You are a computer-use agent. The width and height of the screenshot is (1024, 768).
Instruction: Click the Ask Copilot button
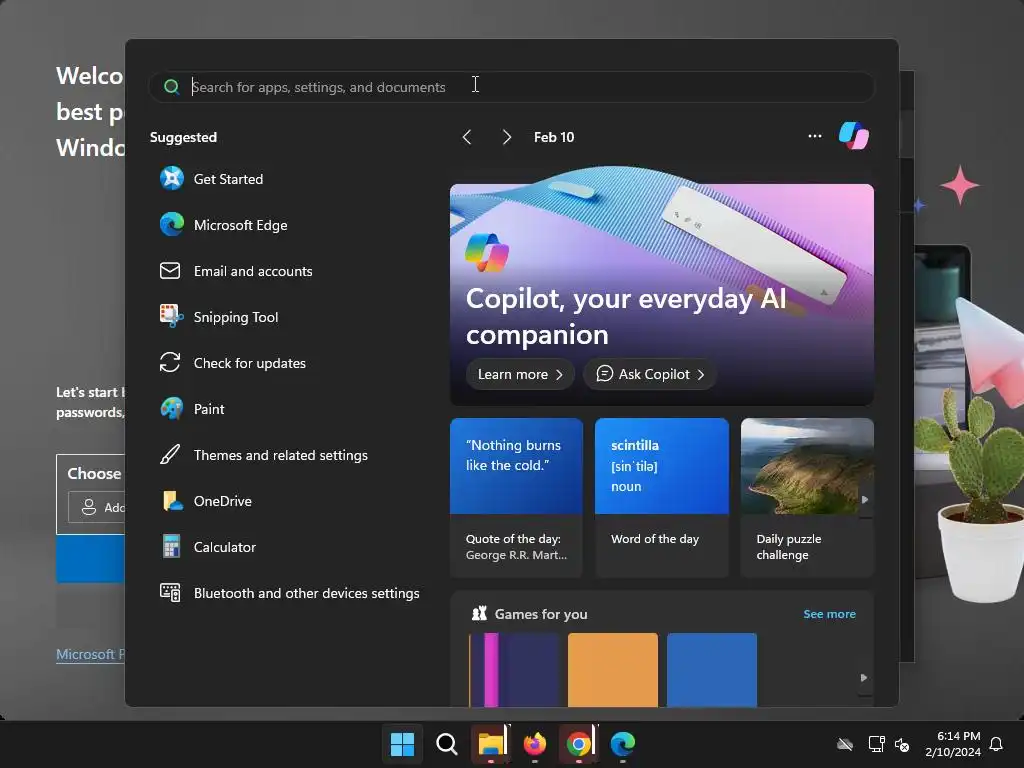click(650, 374)
